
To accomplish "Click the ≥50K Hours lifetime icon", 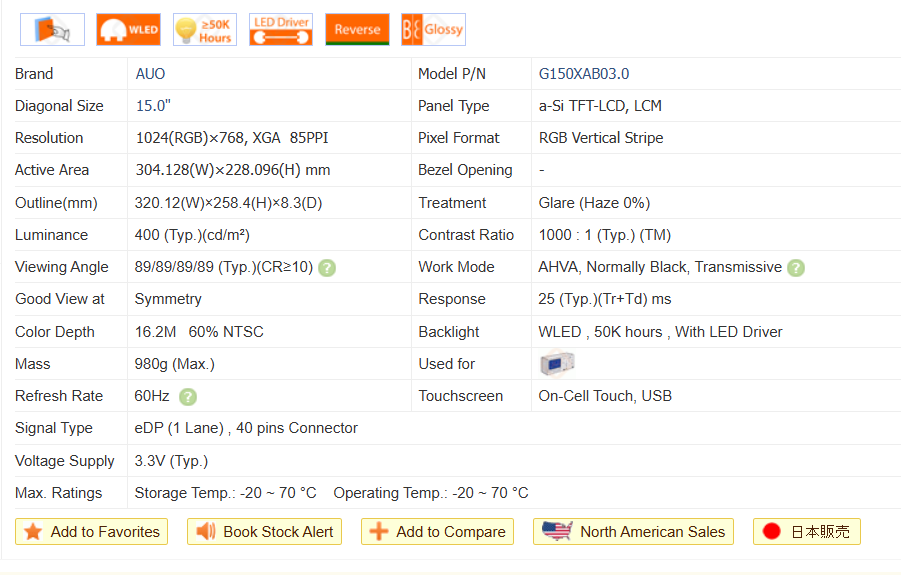I will point(205,29).
